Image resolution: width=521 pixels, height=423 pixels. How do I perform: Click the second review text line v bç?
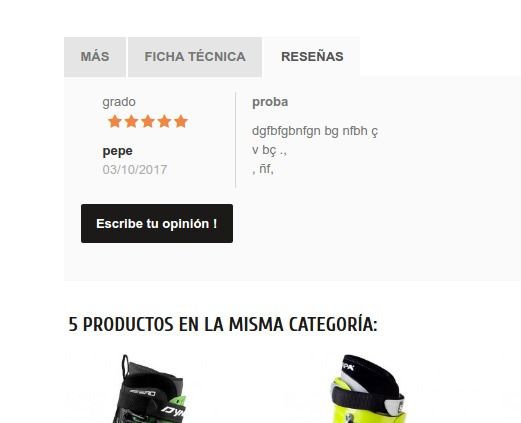pyautogui.click(x=269, y=150)
